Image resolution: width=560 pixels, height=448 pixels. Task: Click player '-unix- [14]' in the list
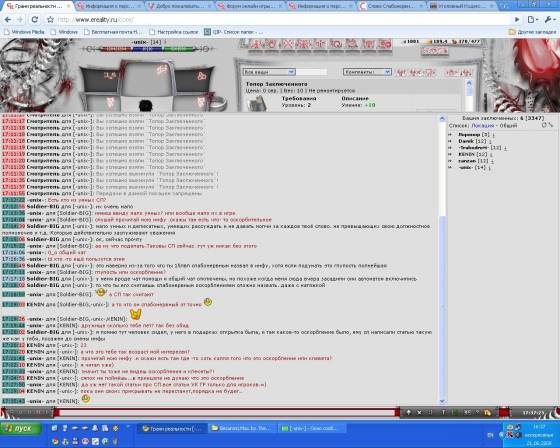tap(472, 167)
